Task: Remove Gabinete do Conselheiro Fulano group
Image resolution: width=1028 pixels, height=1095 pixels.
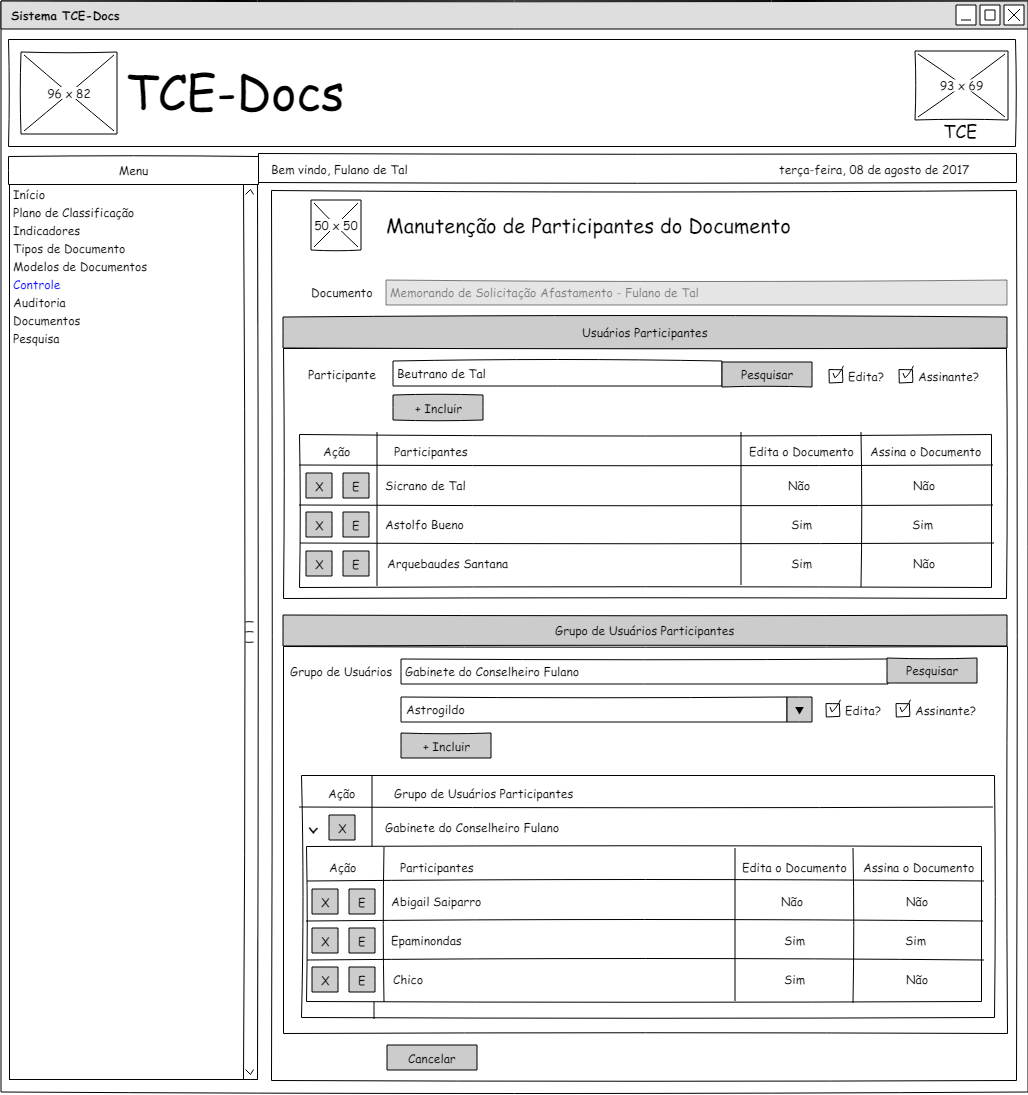Action: [342, 828]
